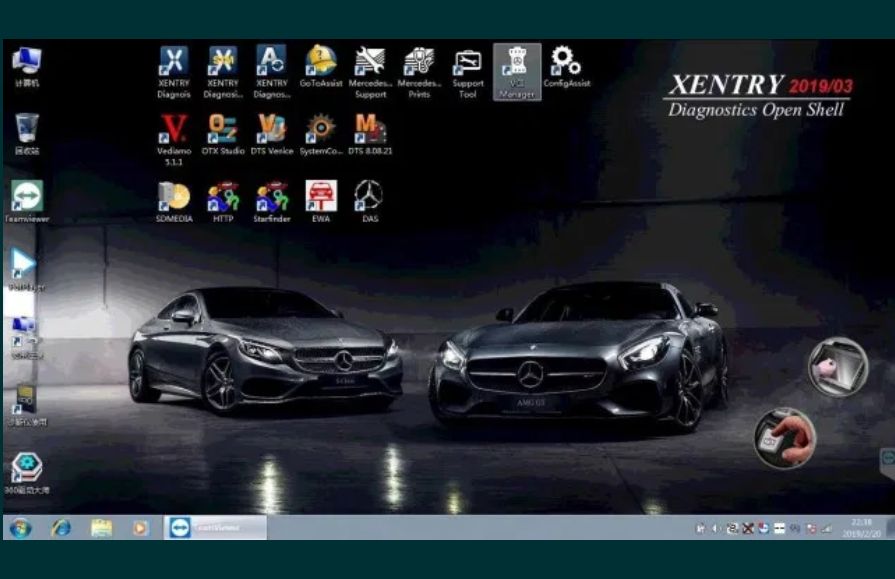
Task: Open the SDMEDIA disc shortcut
Action: [x=174, y=202]
